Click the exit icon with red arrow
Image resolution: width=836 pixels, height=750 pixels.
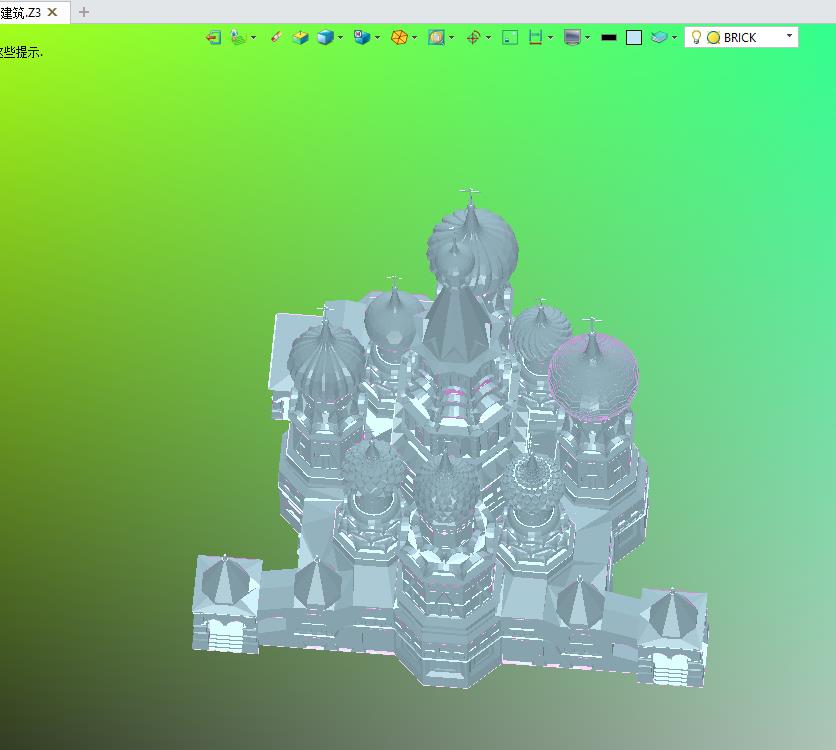tap(213, 37)
